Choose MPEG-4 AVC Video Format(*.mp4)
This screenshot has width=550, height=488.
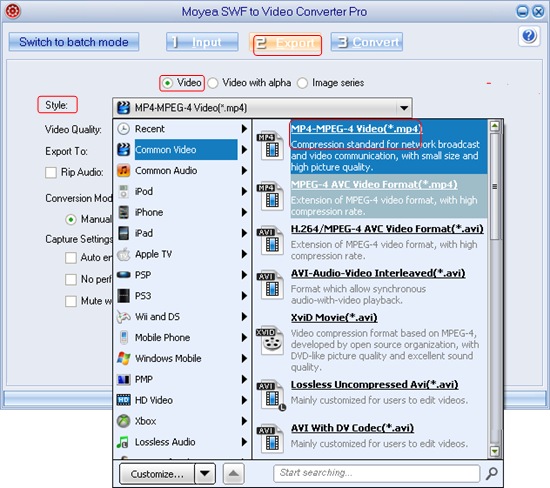click(374, 185)
